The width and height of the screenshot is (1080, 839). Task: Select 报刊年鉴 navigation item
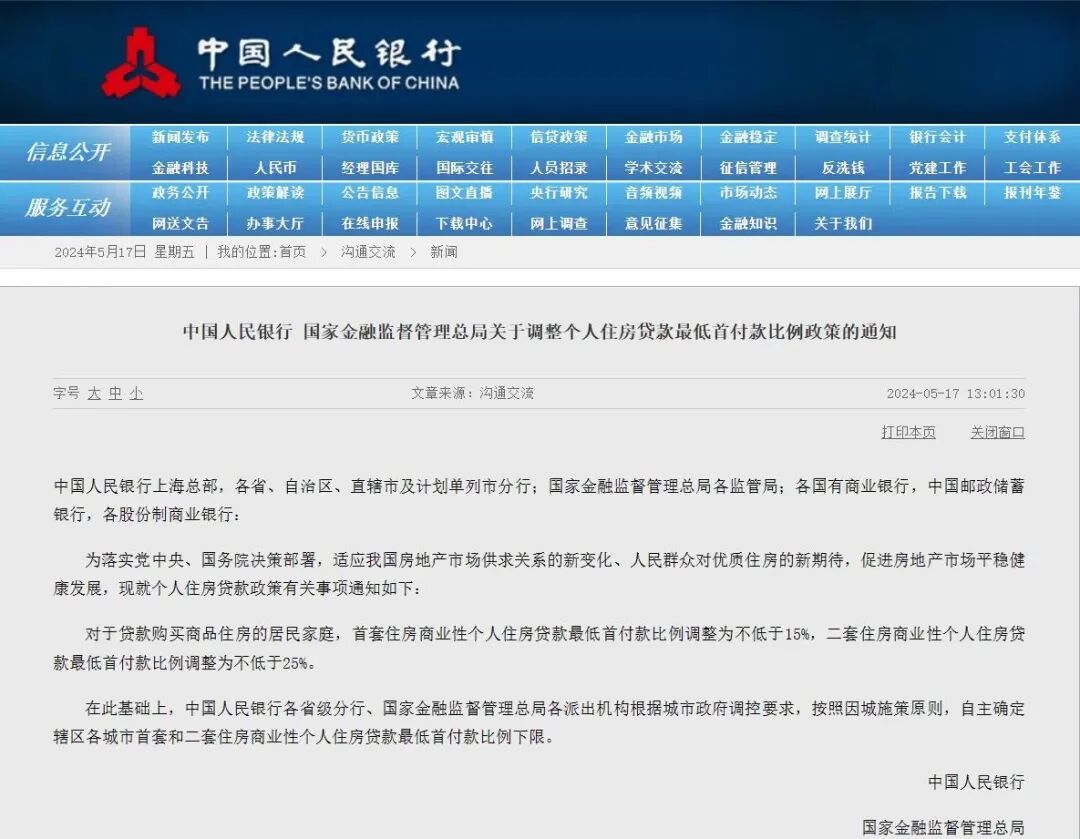coord(1032,193)
